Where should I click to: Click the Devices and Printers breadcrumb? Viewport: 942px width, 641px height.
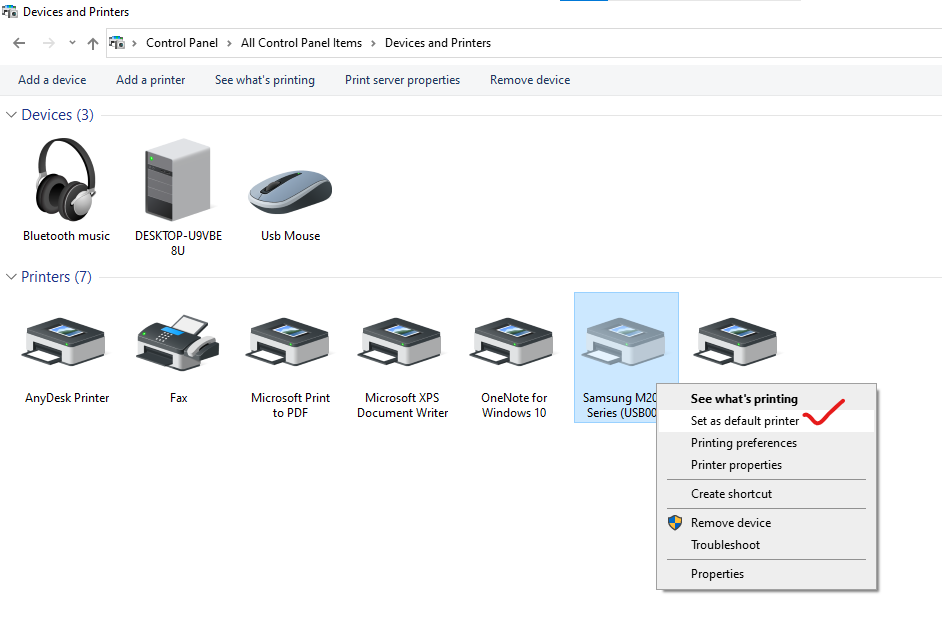tap(438, 43)
